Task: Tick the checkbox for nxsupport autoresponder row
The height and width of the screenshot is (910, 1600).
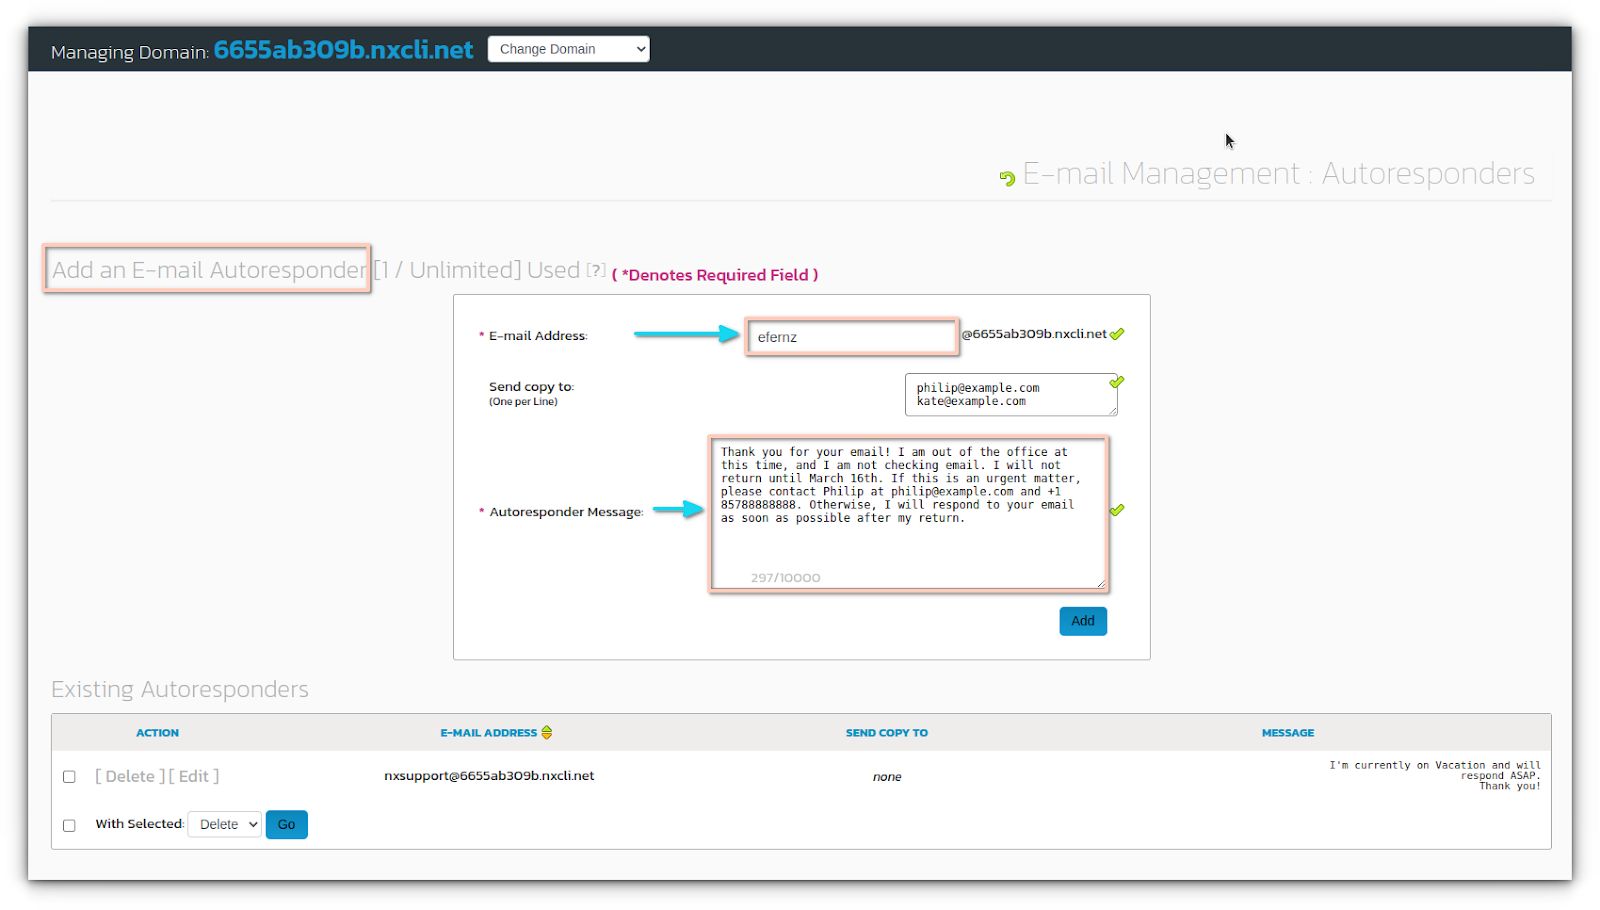Action: coord(69,777)
